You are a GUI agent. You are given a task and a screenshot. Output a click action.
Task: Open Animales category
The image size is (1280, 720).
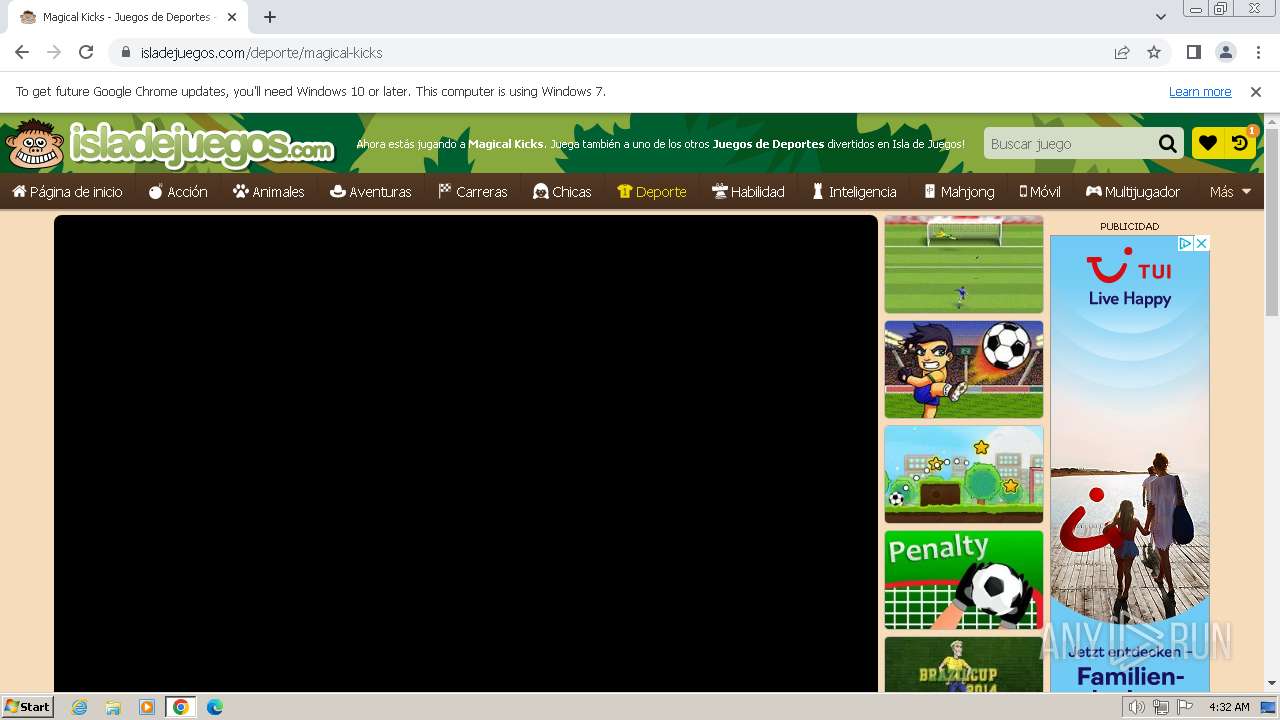[x=268, y=191]
